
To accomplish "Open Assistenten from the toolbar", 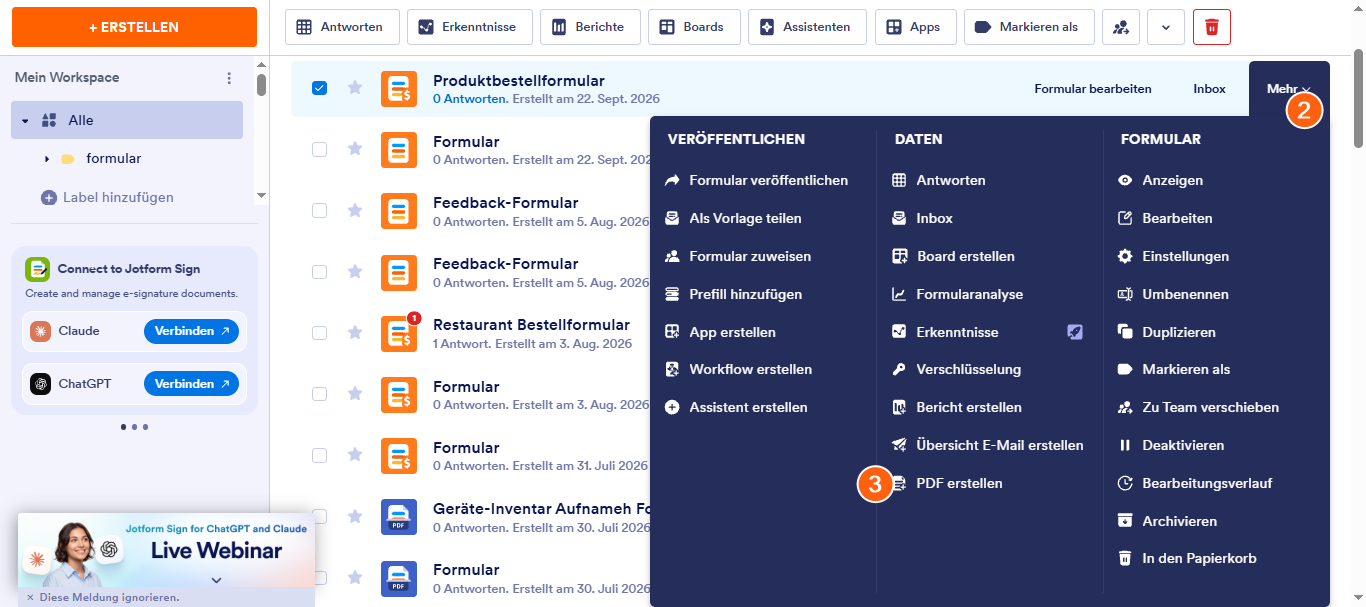I will pos(807,27).
